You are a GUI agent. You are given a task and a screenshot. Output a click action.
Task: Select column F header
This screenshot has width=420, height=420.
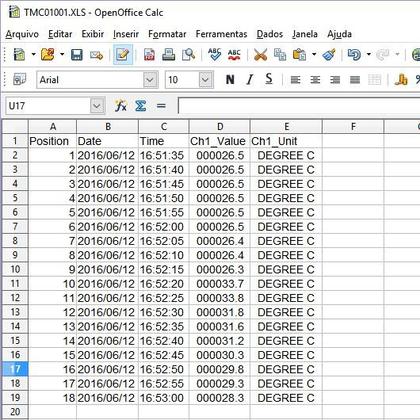[x=353, y=127]
